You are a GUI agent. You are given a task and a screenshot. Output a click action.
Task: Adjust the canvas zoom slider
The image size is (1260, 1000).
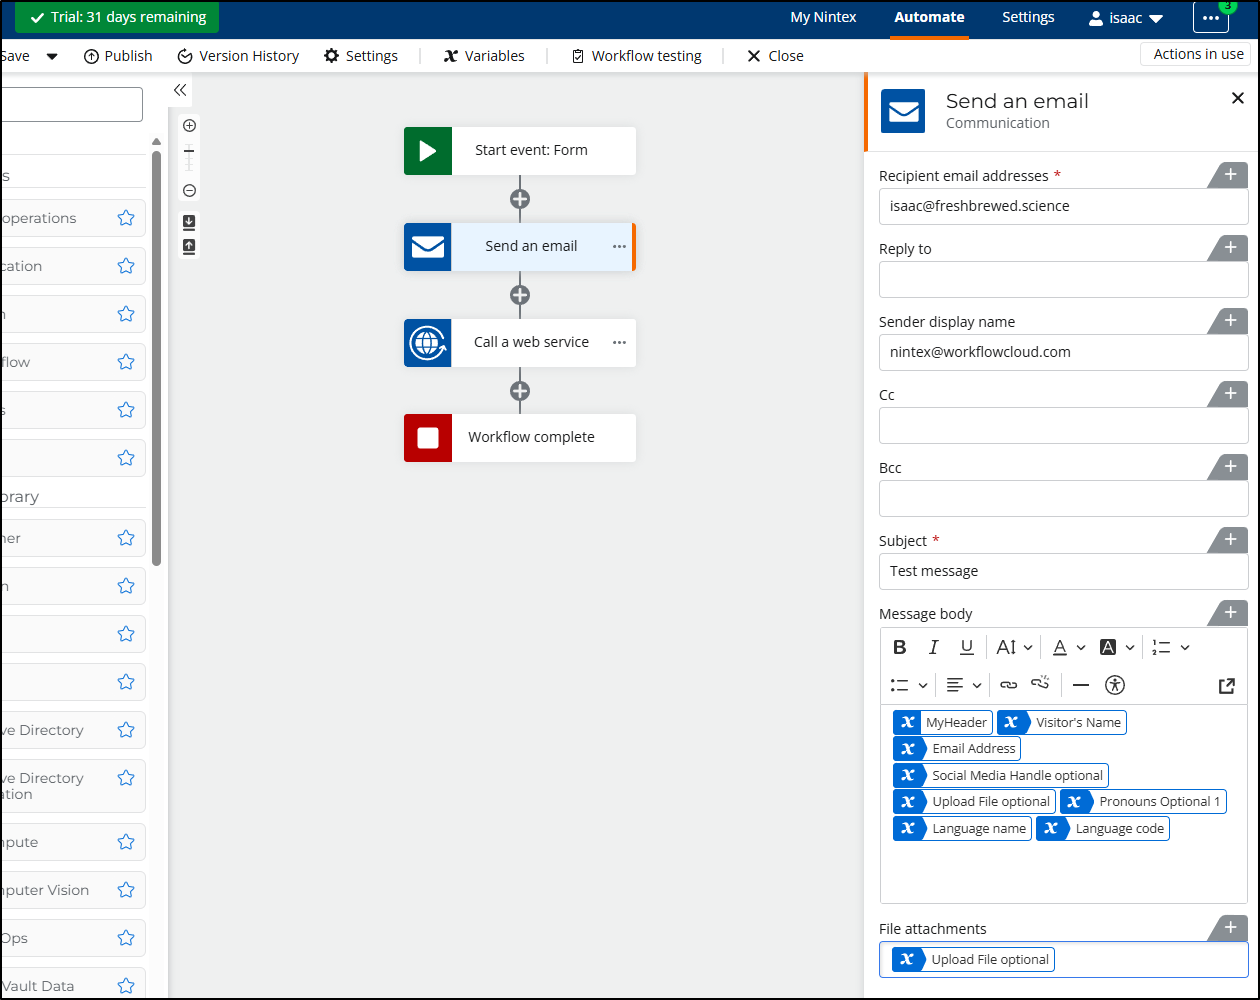point(189,158)
